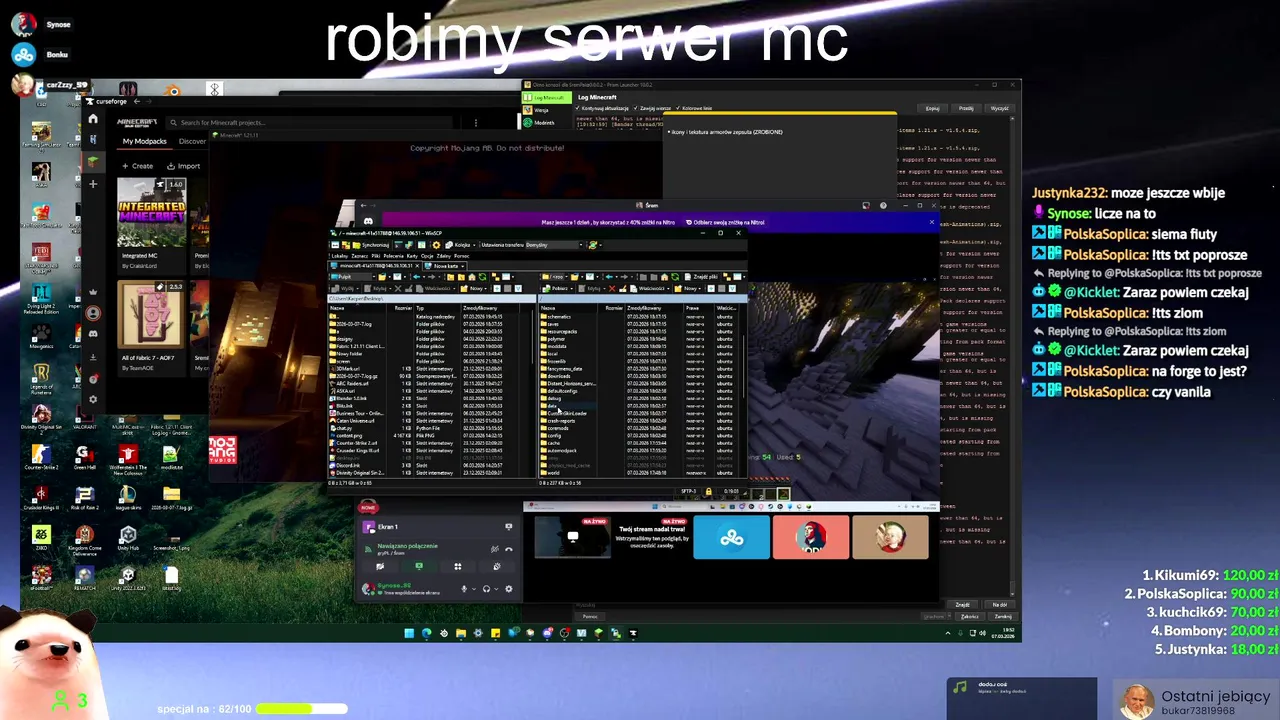The image size is (1280, 720).
Task: Select world folder in WinSCP remote list
Action: (553, 473)
